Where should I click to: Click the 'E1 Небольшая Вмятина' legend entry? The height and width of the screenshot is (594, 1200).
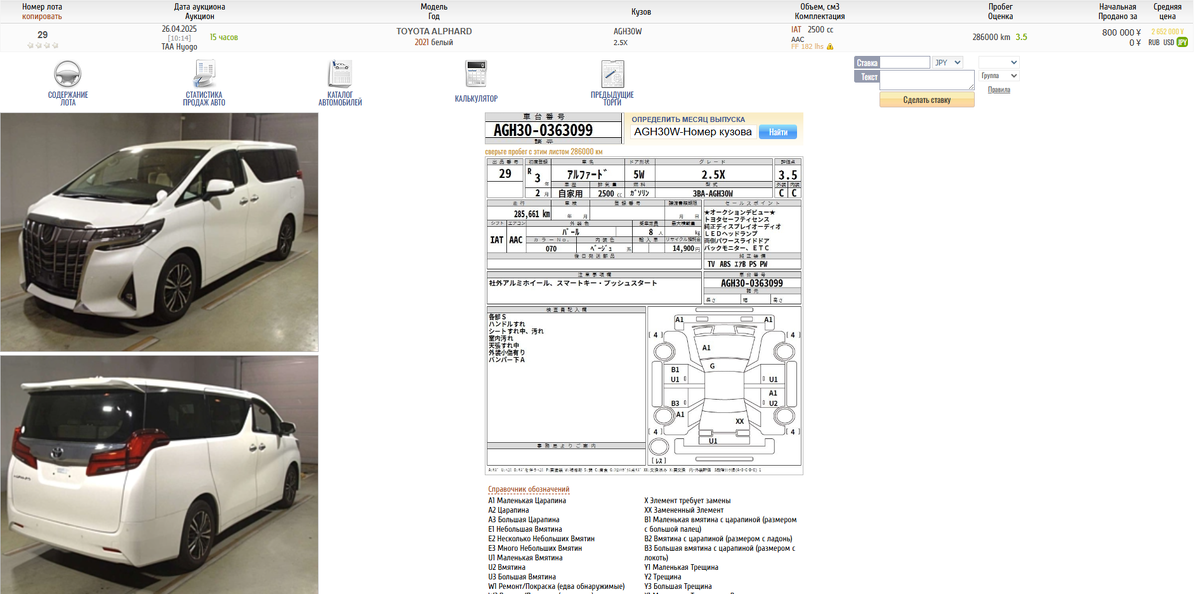click(x=526, y=529)
